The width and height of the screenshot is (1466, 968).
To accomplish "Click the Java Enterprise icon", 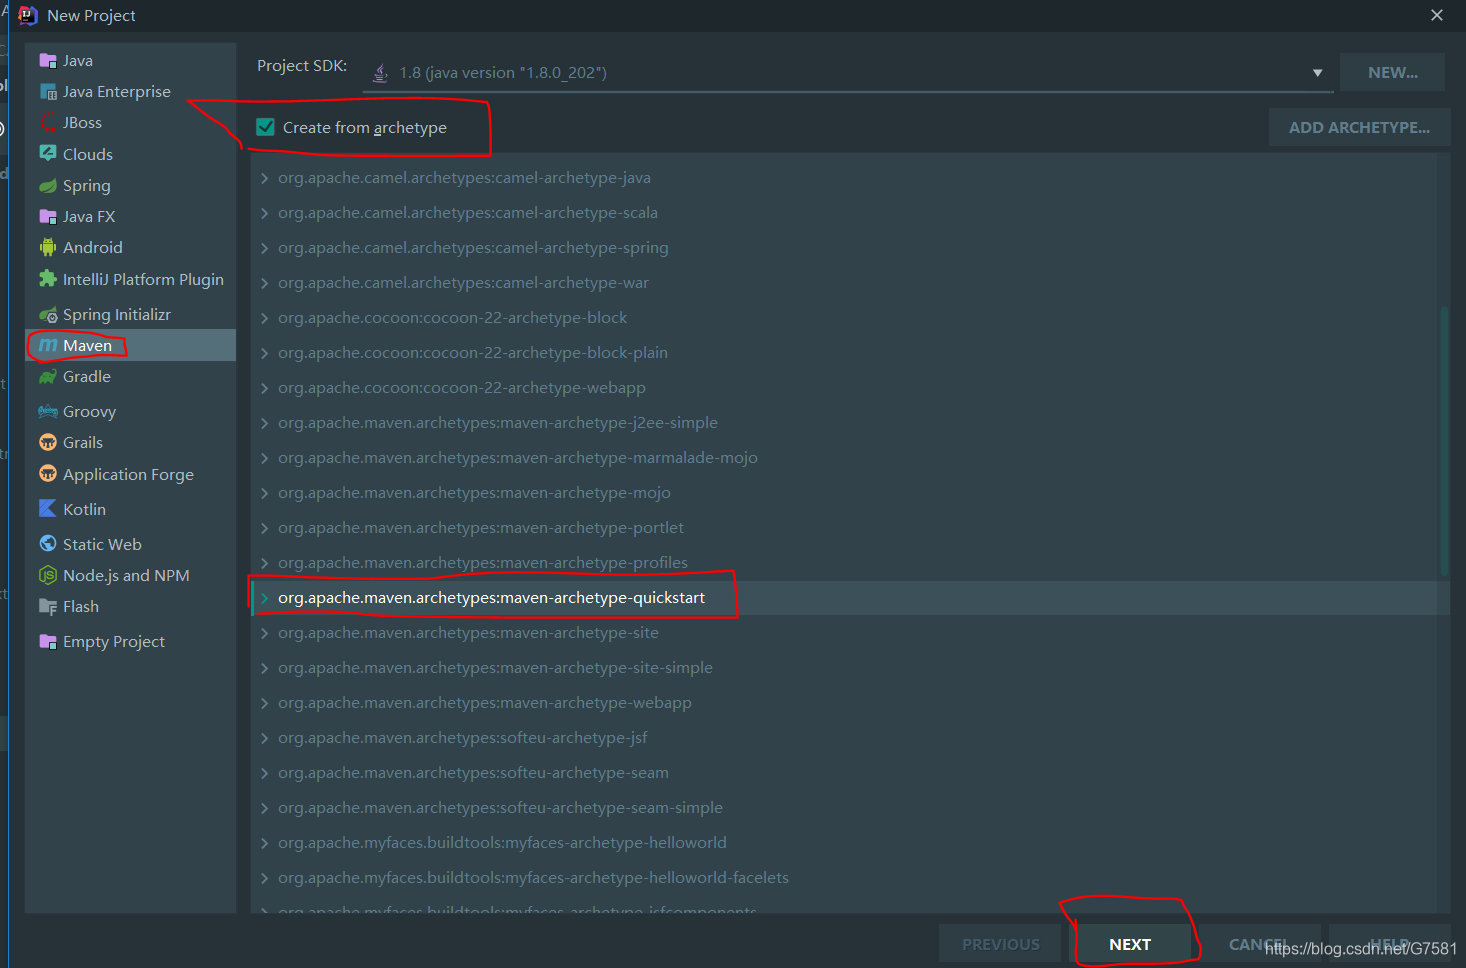I will click(x=47, y=92).
